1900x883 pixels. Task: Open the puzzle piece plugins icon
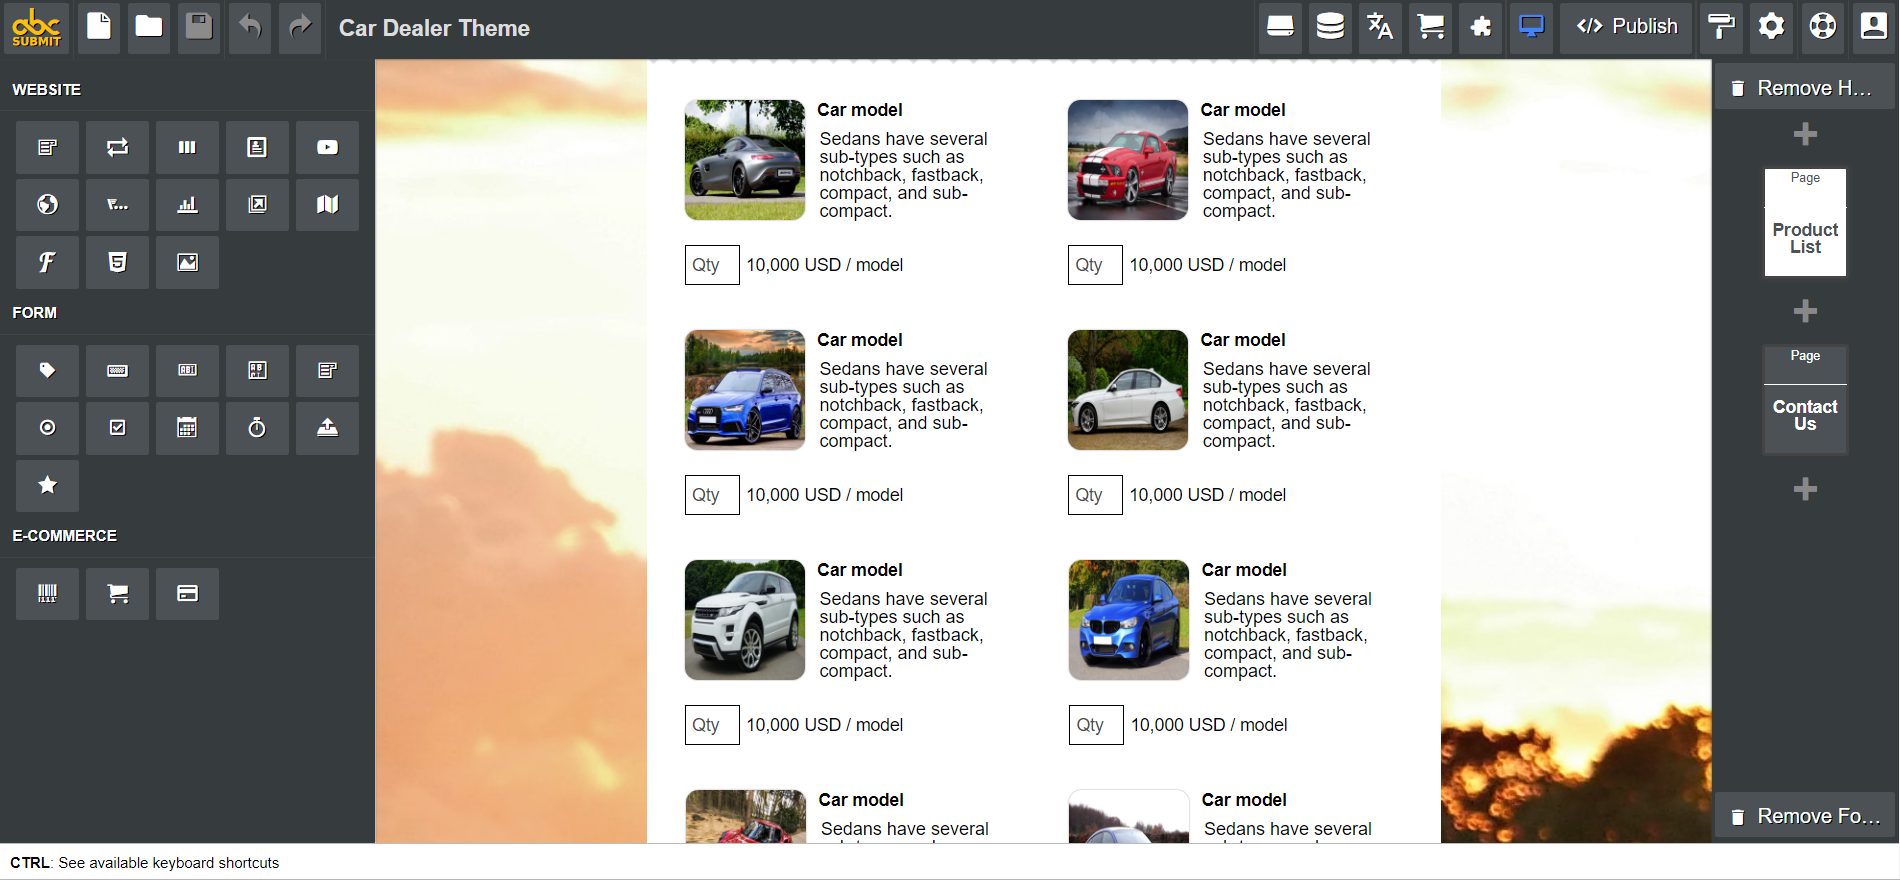(1481, 27)
